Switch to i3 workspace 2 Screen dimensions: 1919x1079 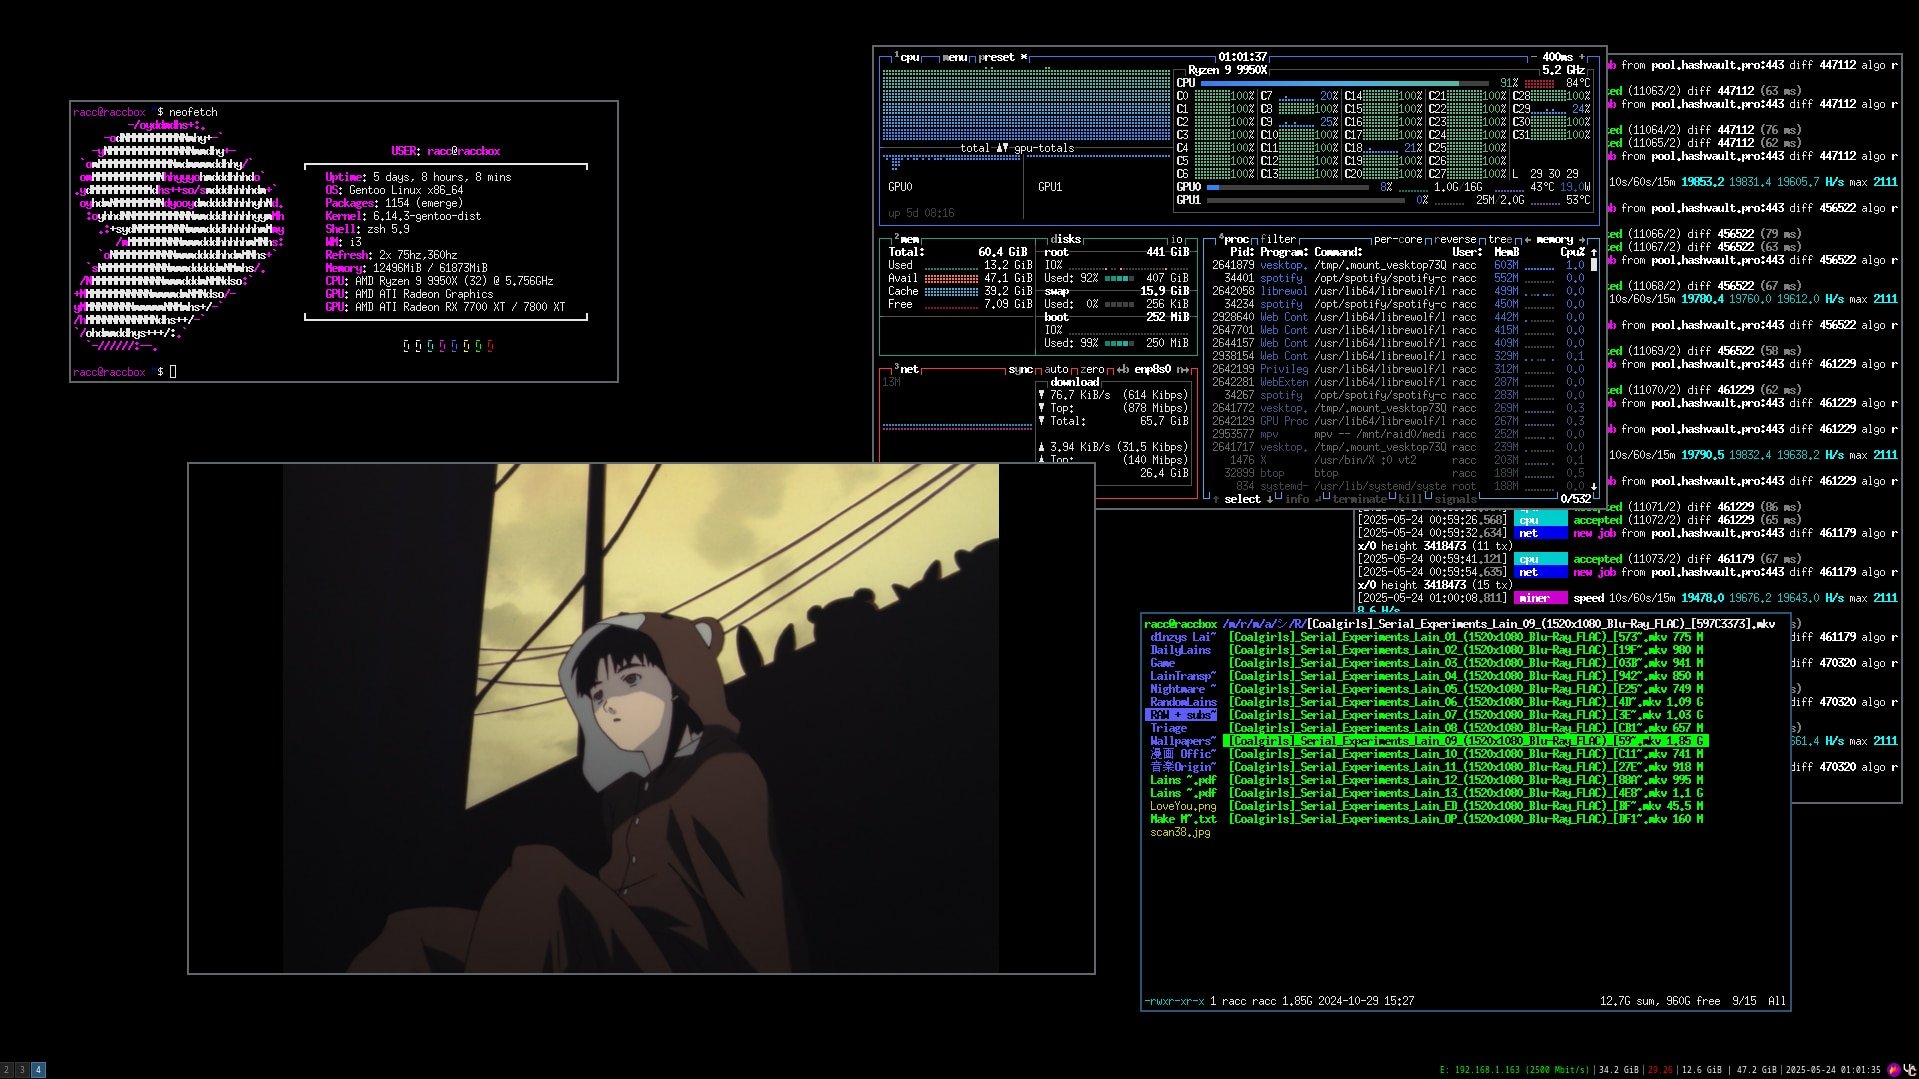coord(7,1070)
